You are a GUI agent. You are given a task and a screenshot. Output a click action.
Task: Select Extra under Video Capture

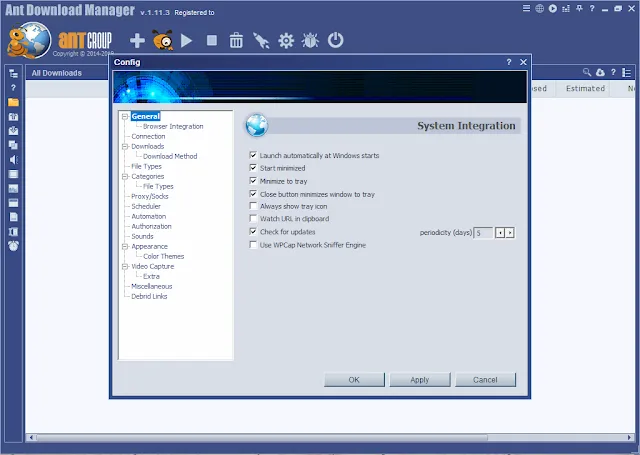click(x=151, y=276)
